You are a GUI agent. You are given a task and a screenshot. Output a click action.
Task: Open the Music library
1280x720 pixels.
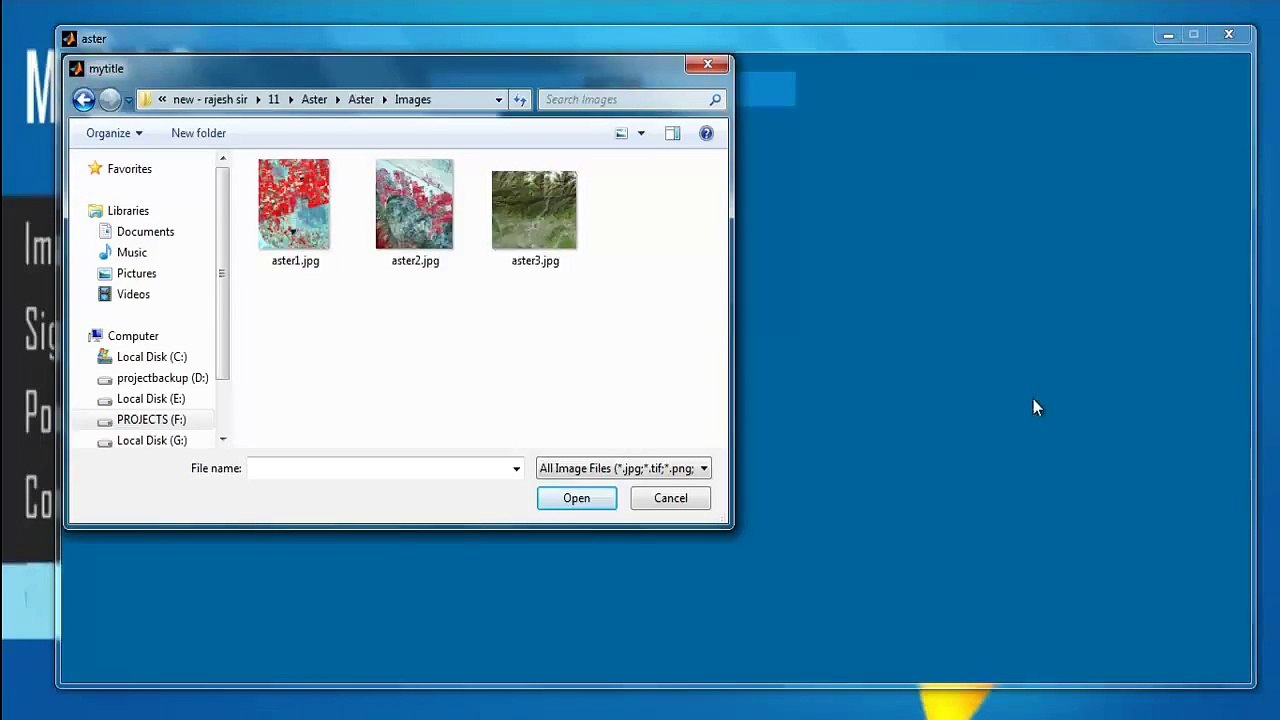[131, 253]
